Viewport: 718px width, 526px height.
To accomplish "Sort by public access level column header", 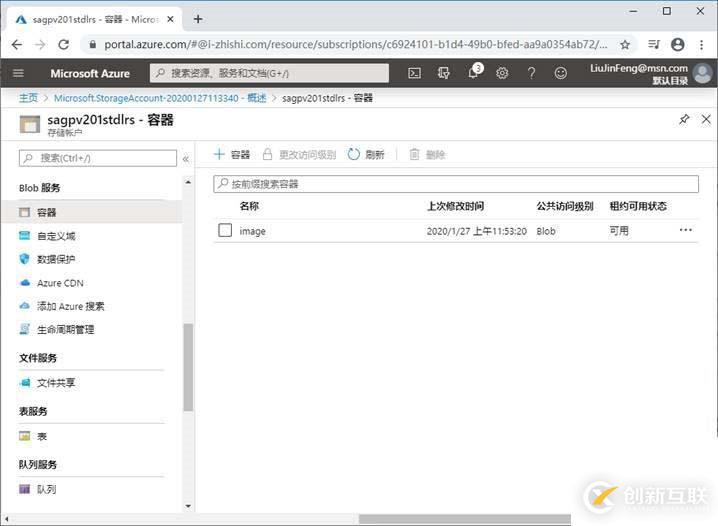I will pyautogui.click(x=565, y=206).
